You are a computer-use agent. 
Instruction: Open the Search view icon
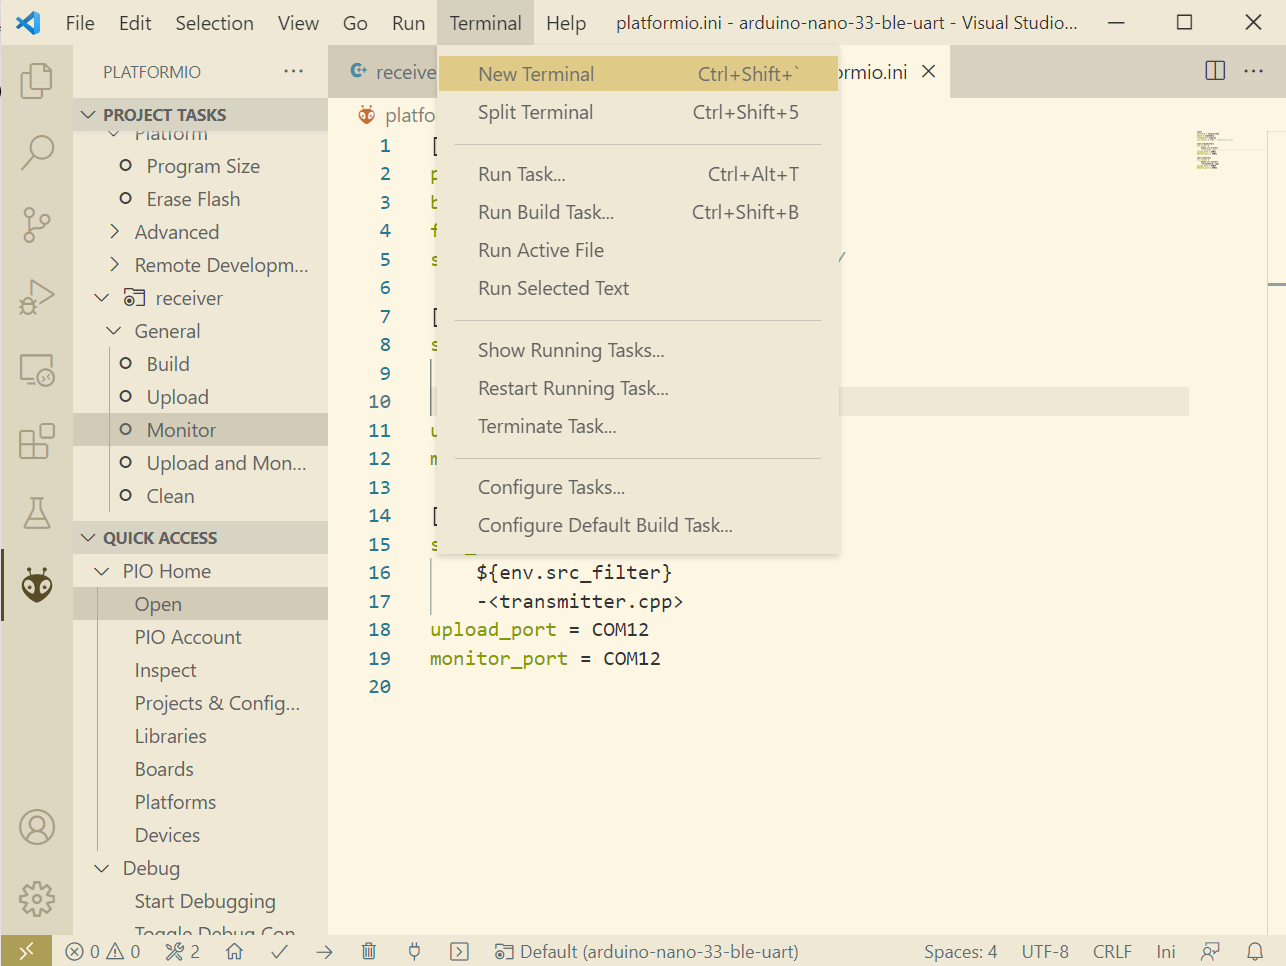coord(37,152)
